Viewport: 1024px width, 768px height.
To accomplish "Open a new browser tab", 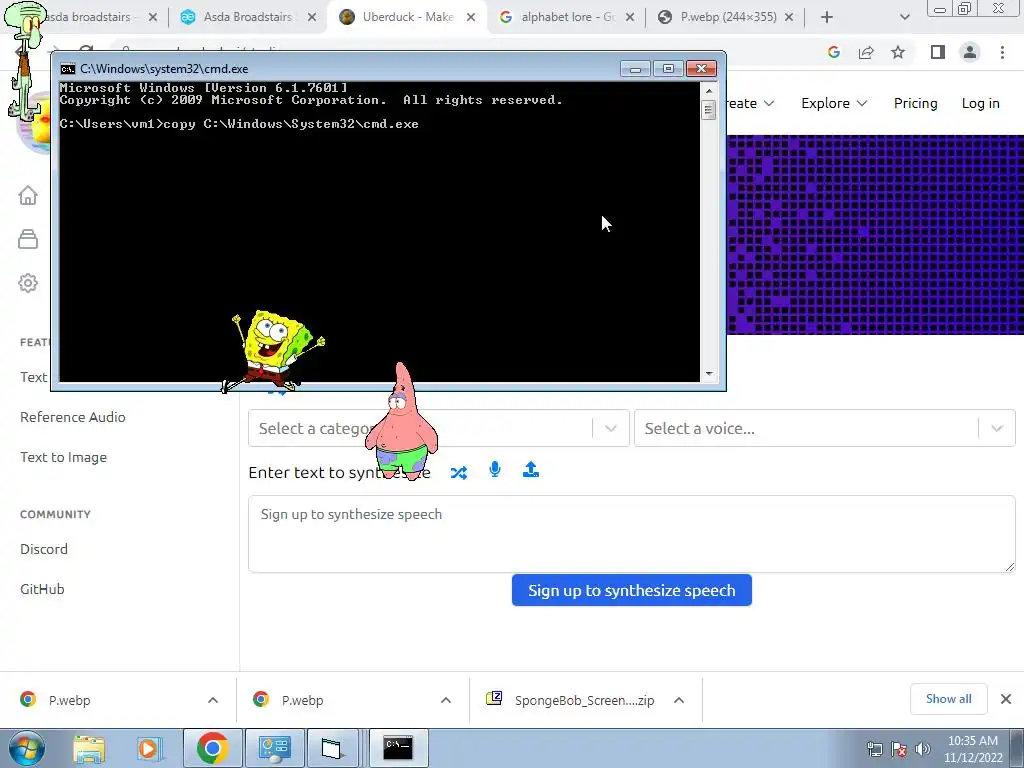I will point(827,17).
